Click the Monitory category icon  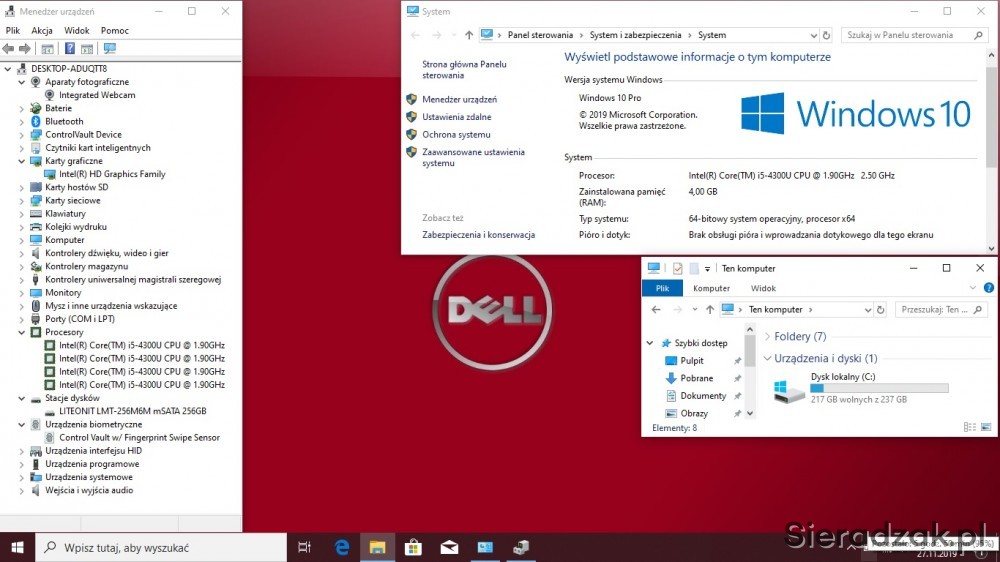pyautogui.click(x=36, y=293)
